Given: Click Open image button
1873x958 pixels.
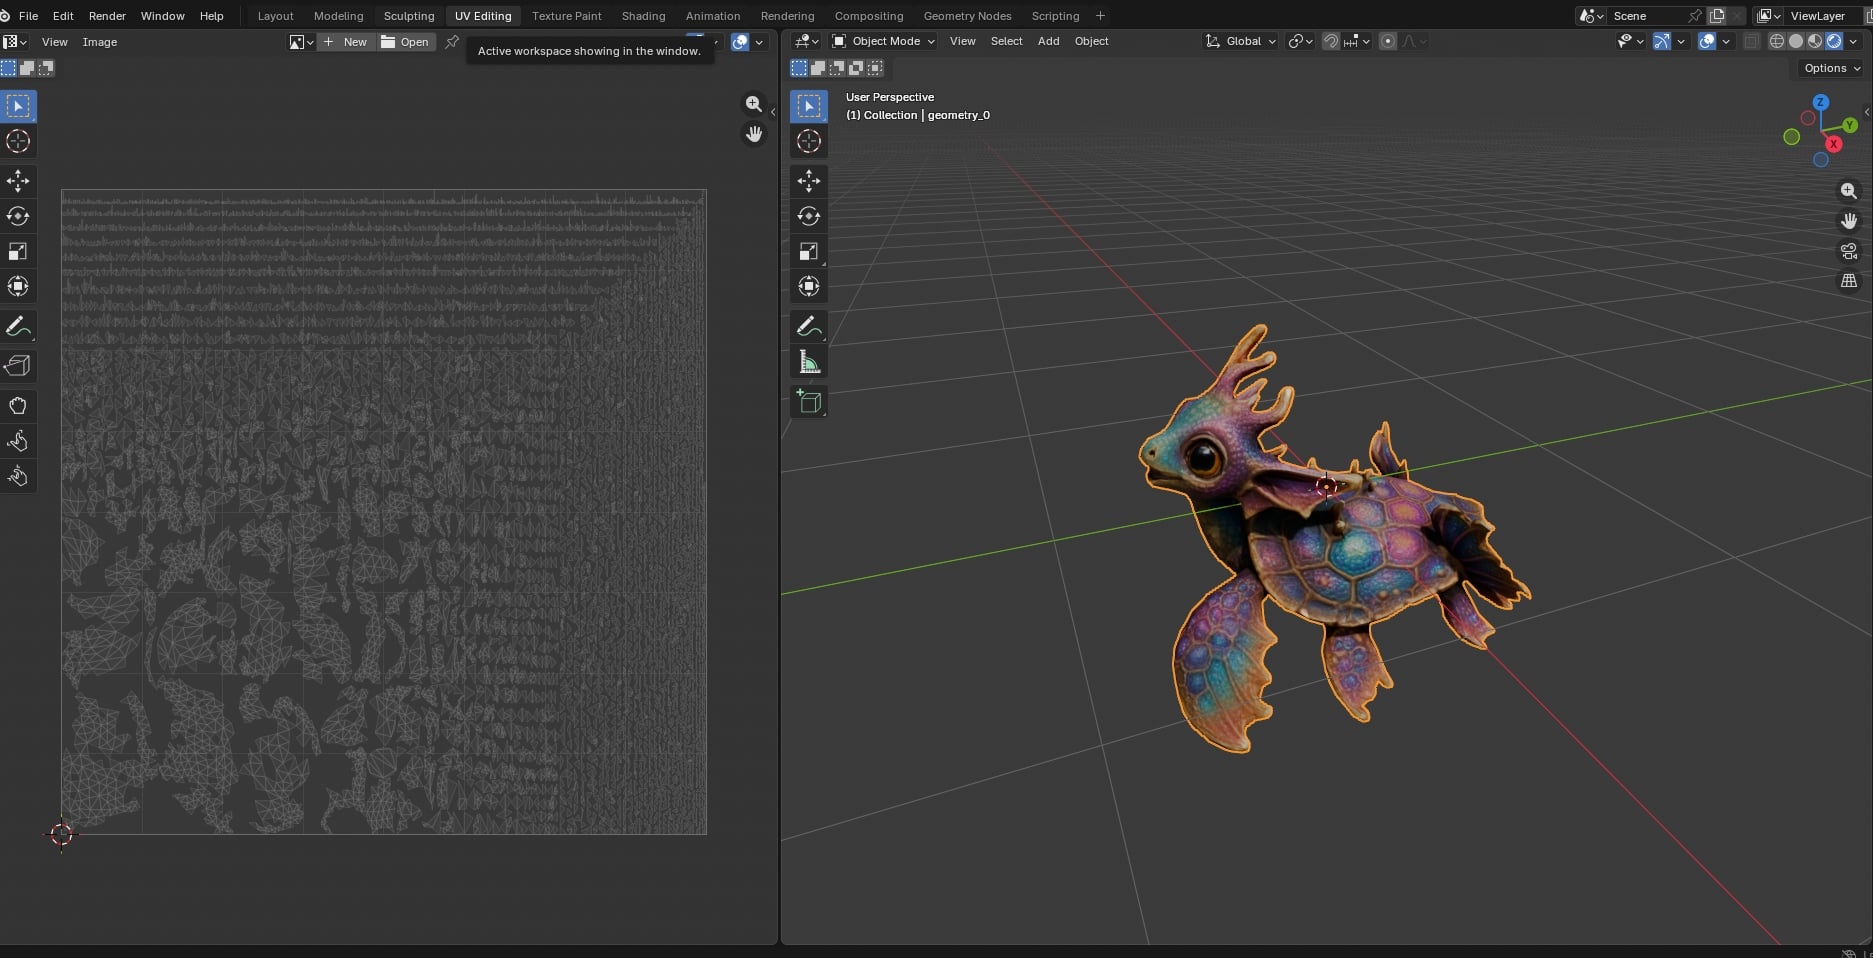Looking at the screenshot, I should 406,42.
